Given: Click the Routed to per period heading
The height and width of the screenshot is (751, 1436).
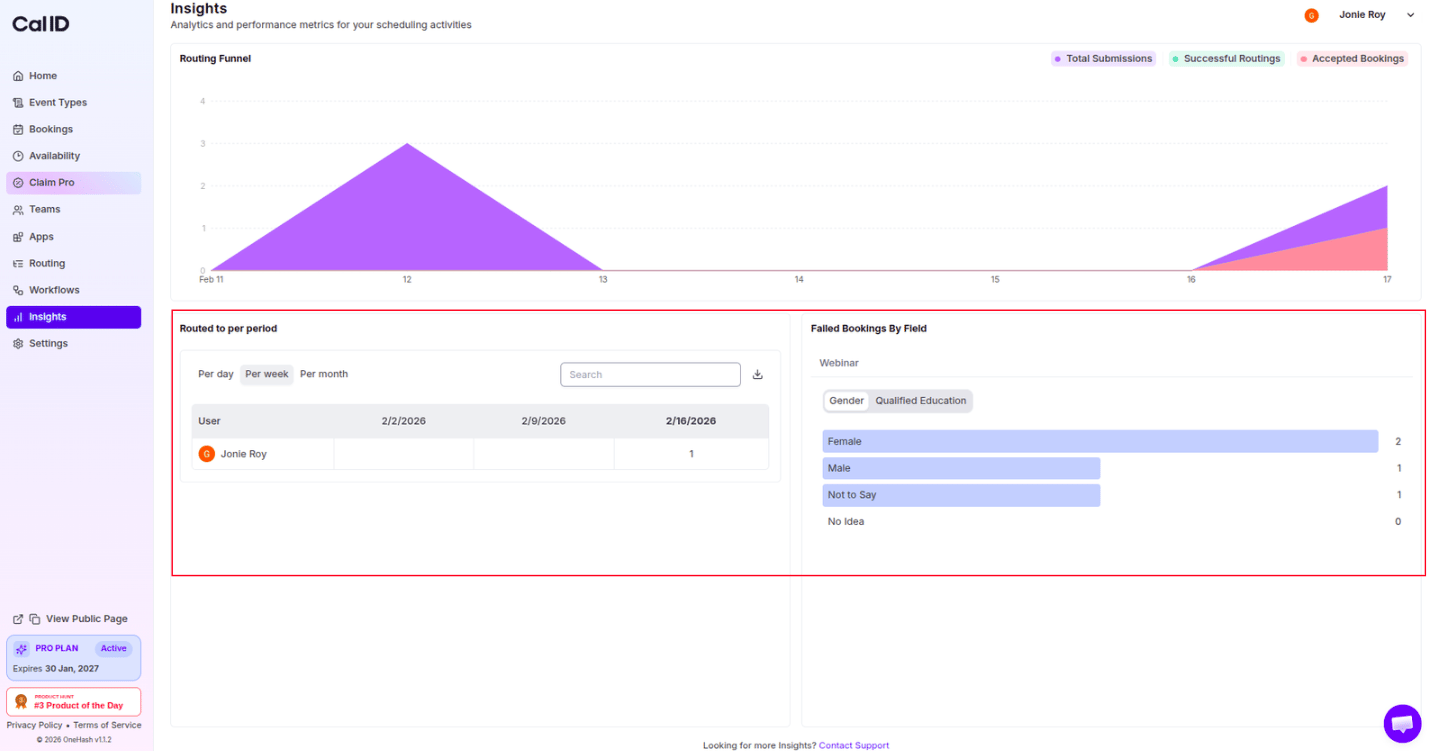Looking at the screenshot, I should 228,329.
